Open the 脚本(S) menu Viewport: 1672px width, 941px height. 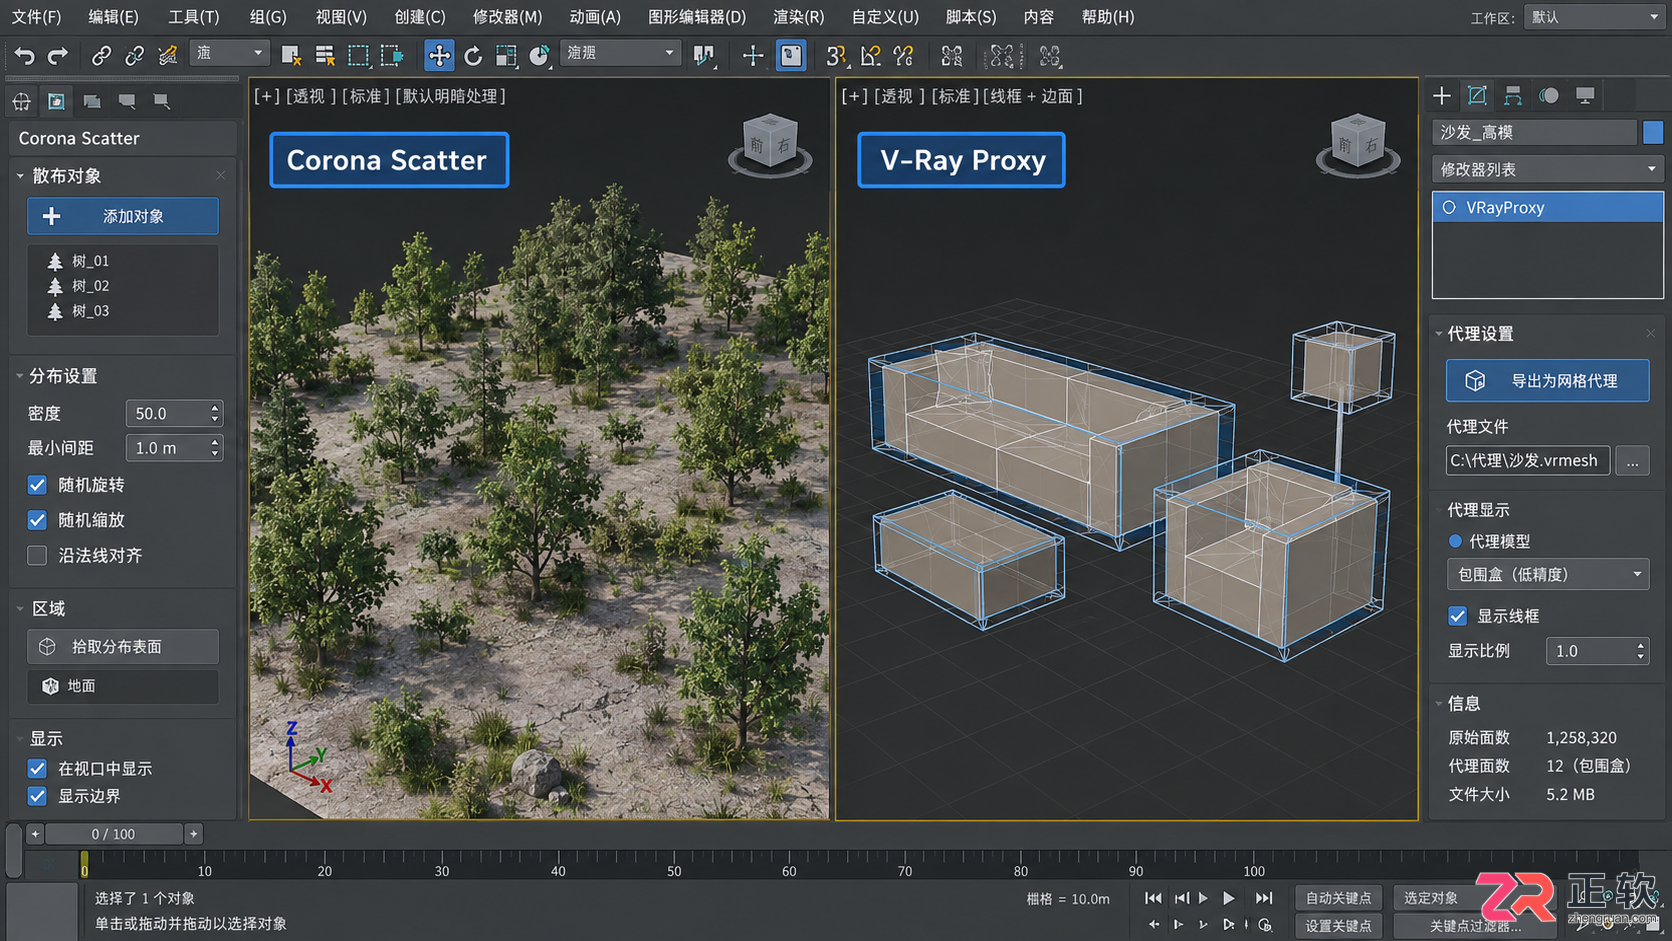click(971, 17)
